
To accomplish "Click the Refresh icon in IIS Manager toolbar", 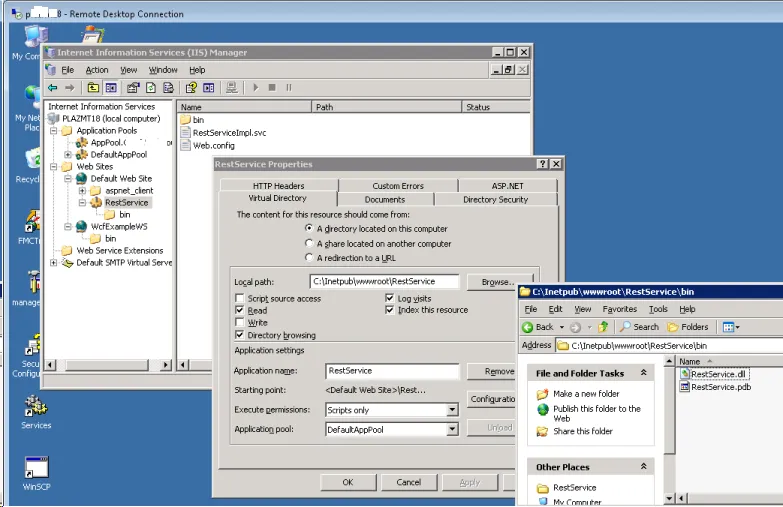I will [150, 88].
